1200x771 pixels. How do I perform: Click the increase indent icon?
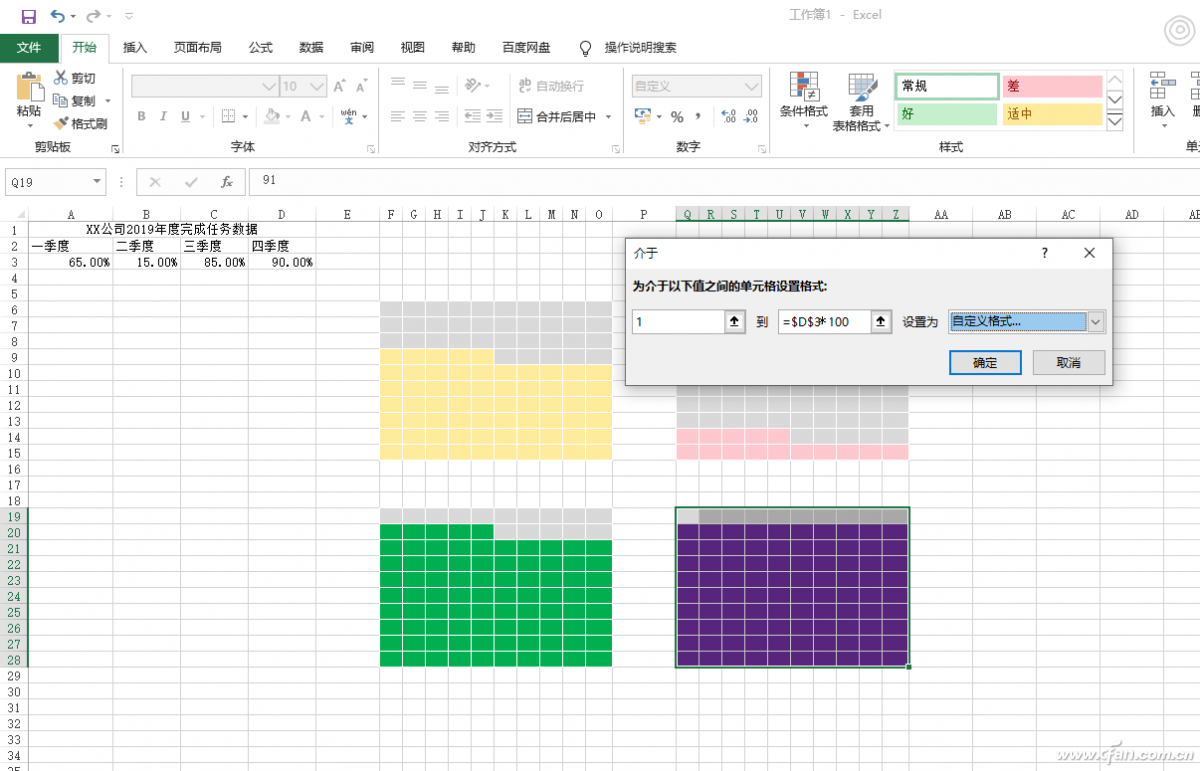[495, 116]
